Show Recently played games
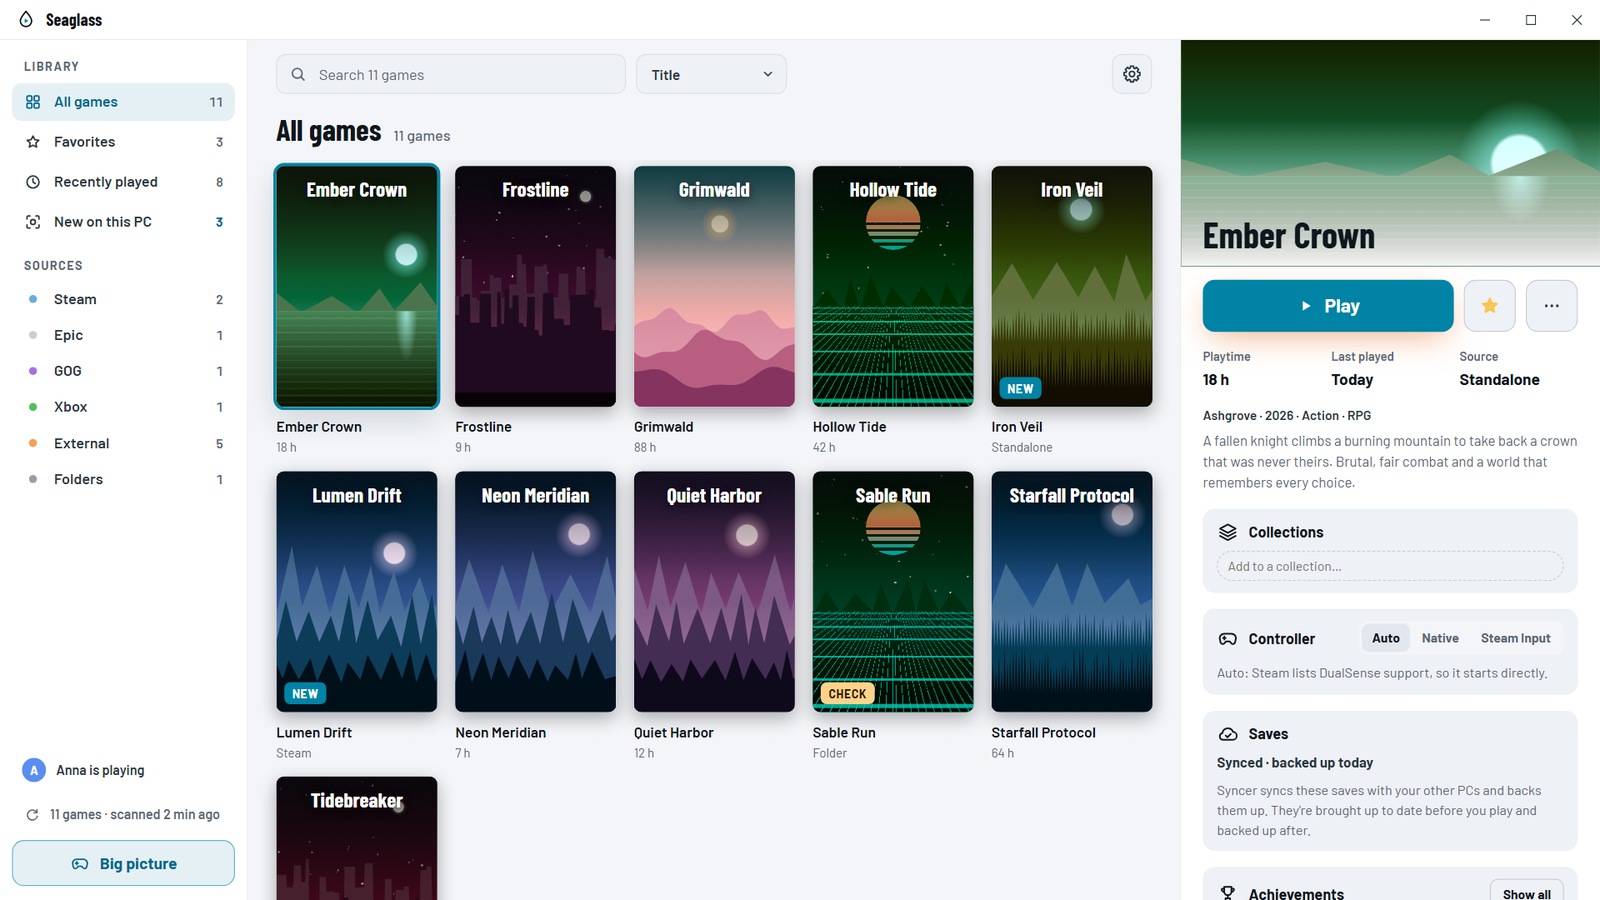 (123, 182)
